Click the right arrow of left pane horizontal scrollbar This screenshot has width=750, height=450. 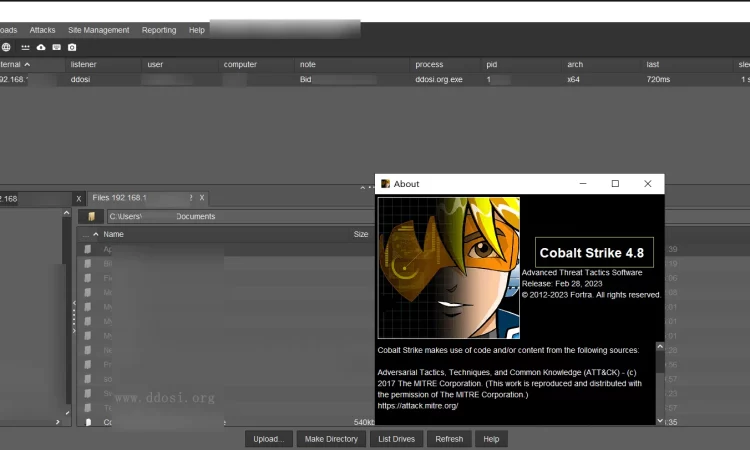click(x=57, y=422)
